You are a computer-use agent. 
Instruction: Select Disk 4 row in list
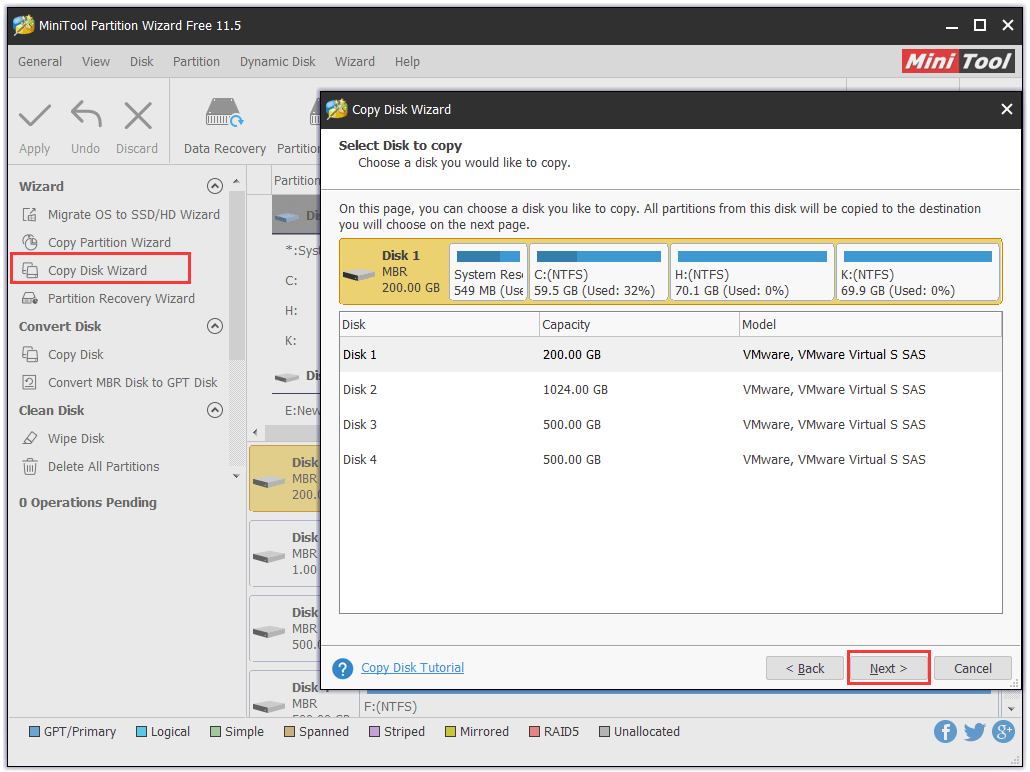click(x=671, y=460)
